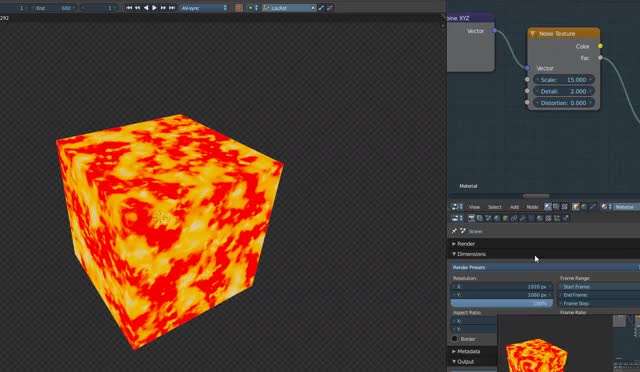Open the Node menu in node editor

point(532,207)
